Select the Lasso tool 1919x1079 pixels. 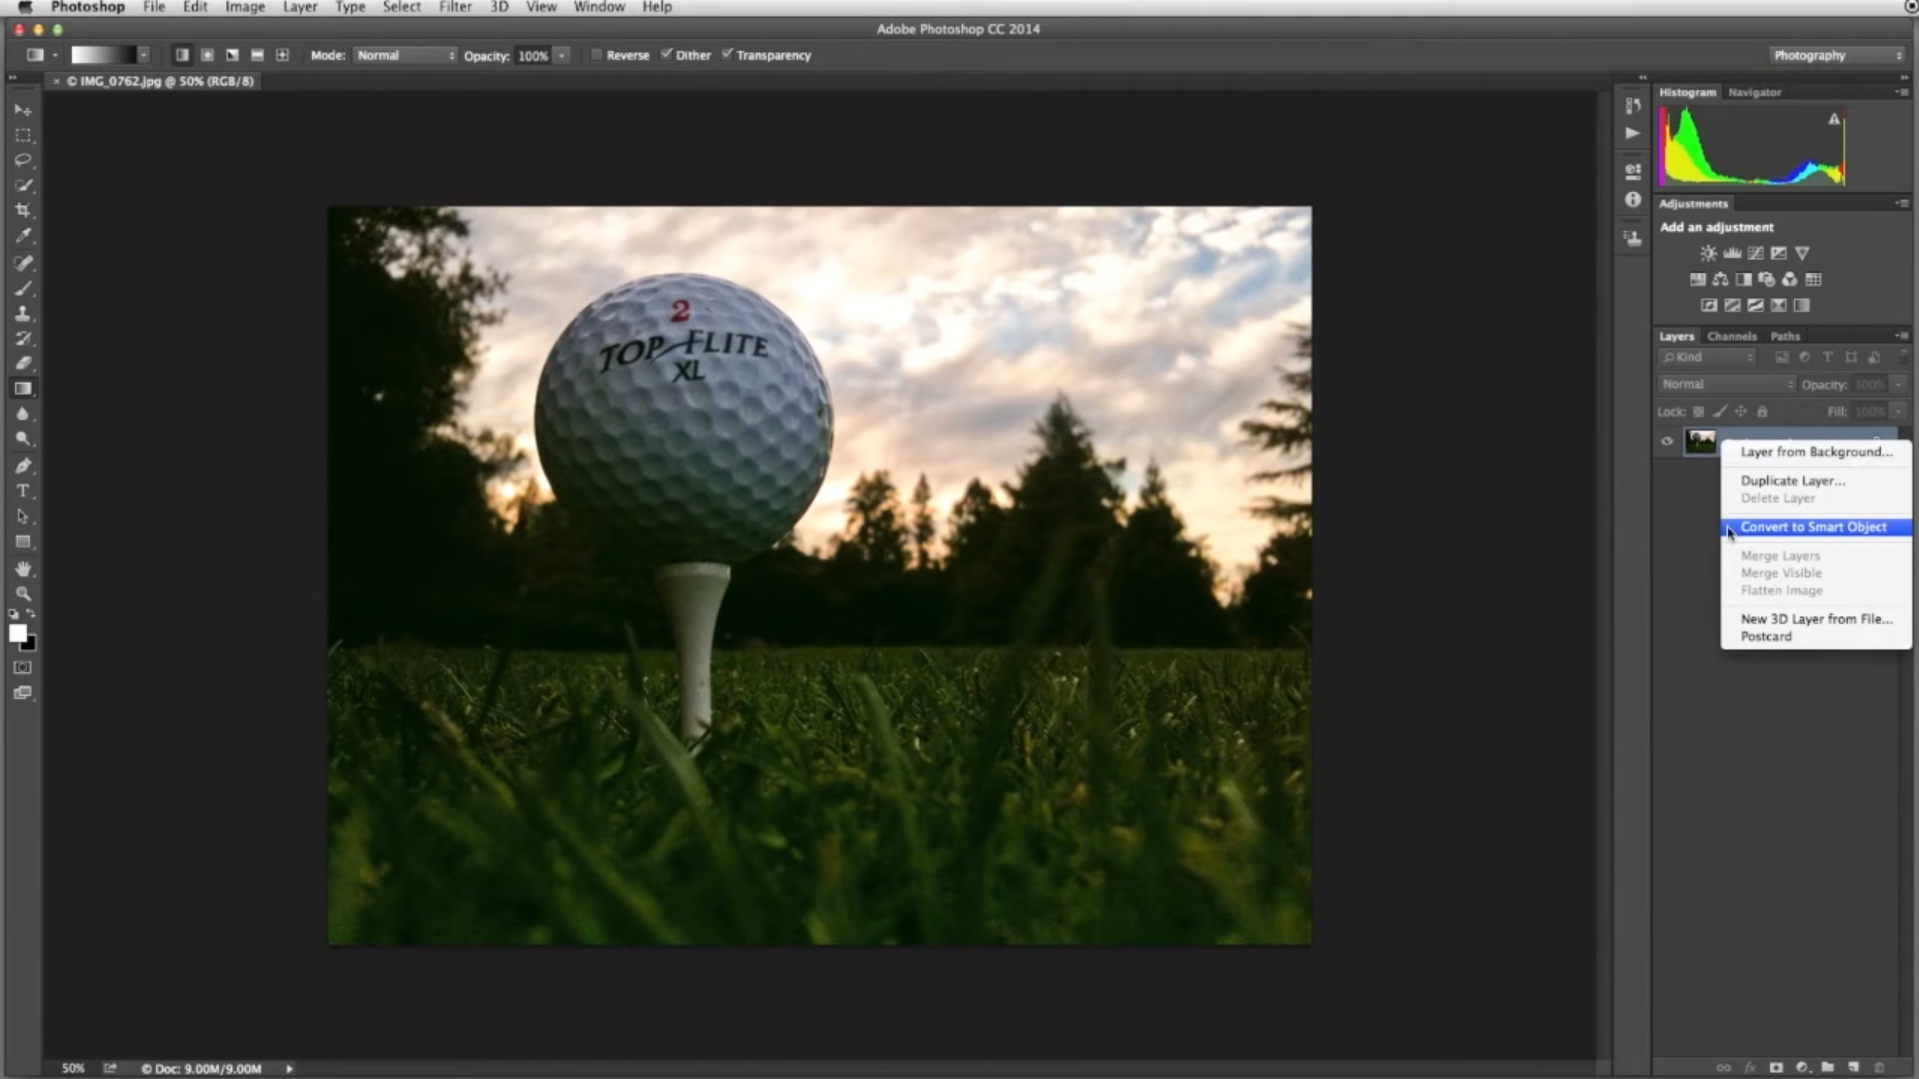point(23,160)
